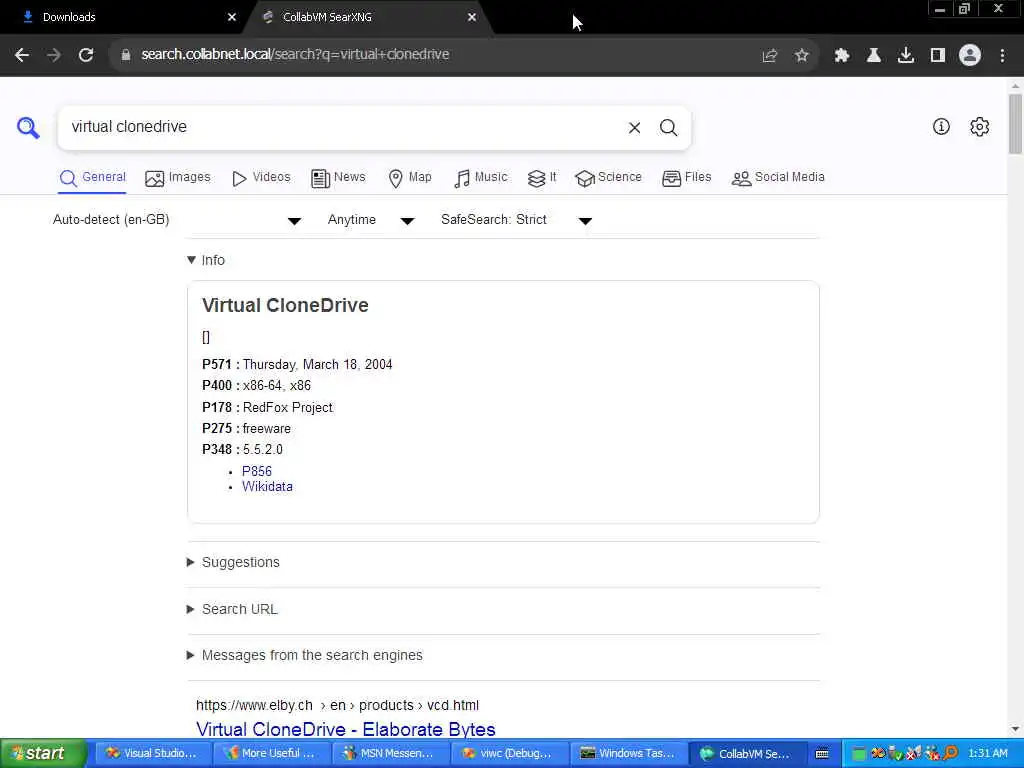This screenshot has width=1024, height=768.
Task: Open the News category
Action: click(338, 178)
